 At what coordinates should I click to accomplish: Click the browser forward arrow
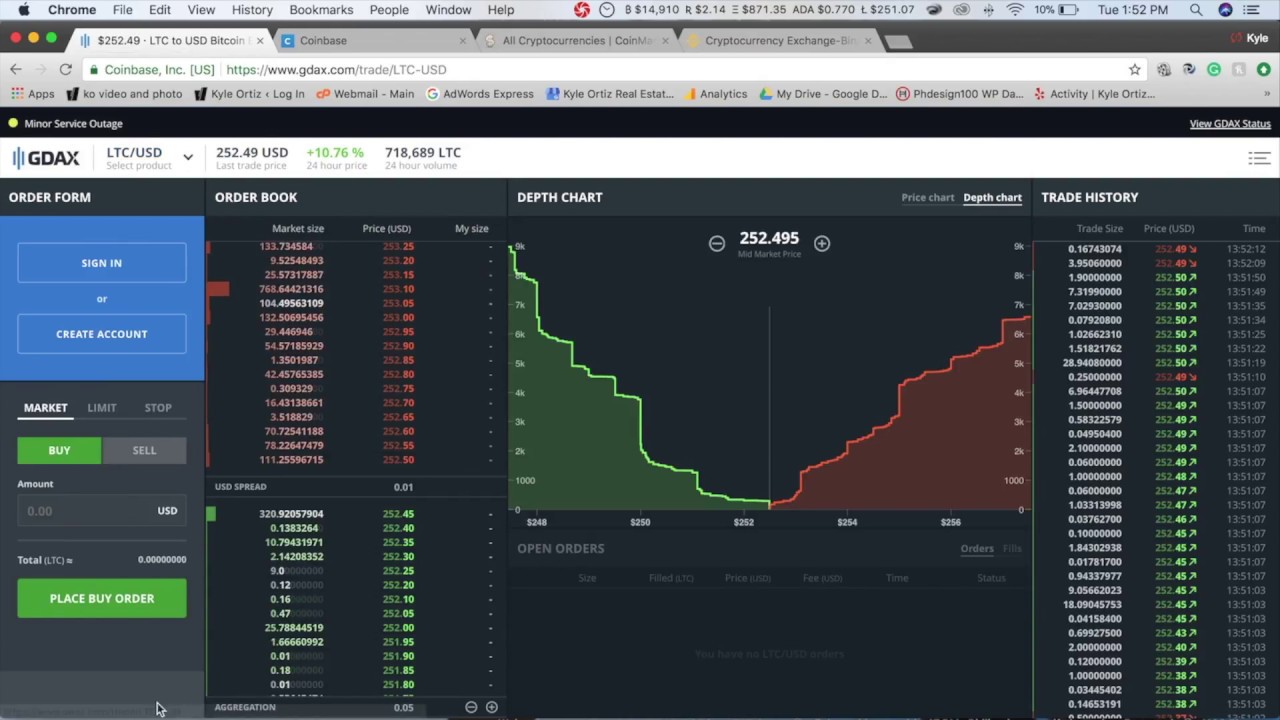pyautogui.click(x=40, y=69)
